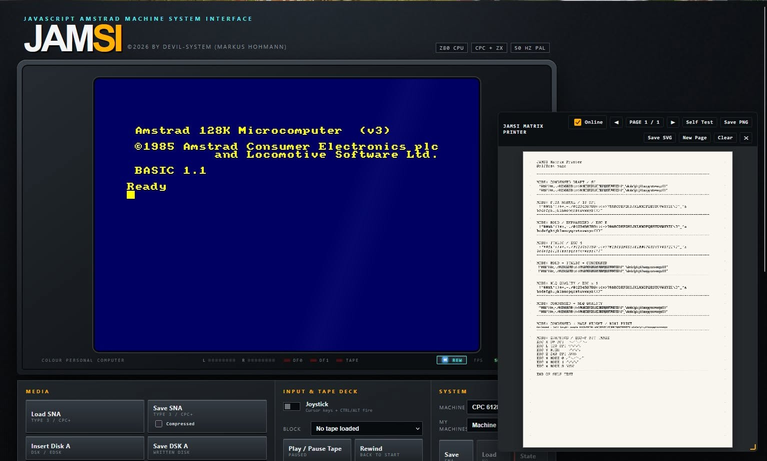Click the Save SNA button

pos(207,416)
